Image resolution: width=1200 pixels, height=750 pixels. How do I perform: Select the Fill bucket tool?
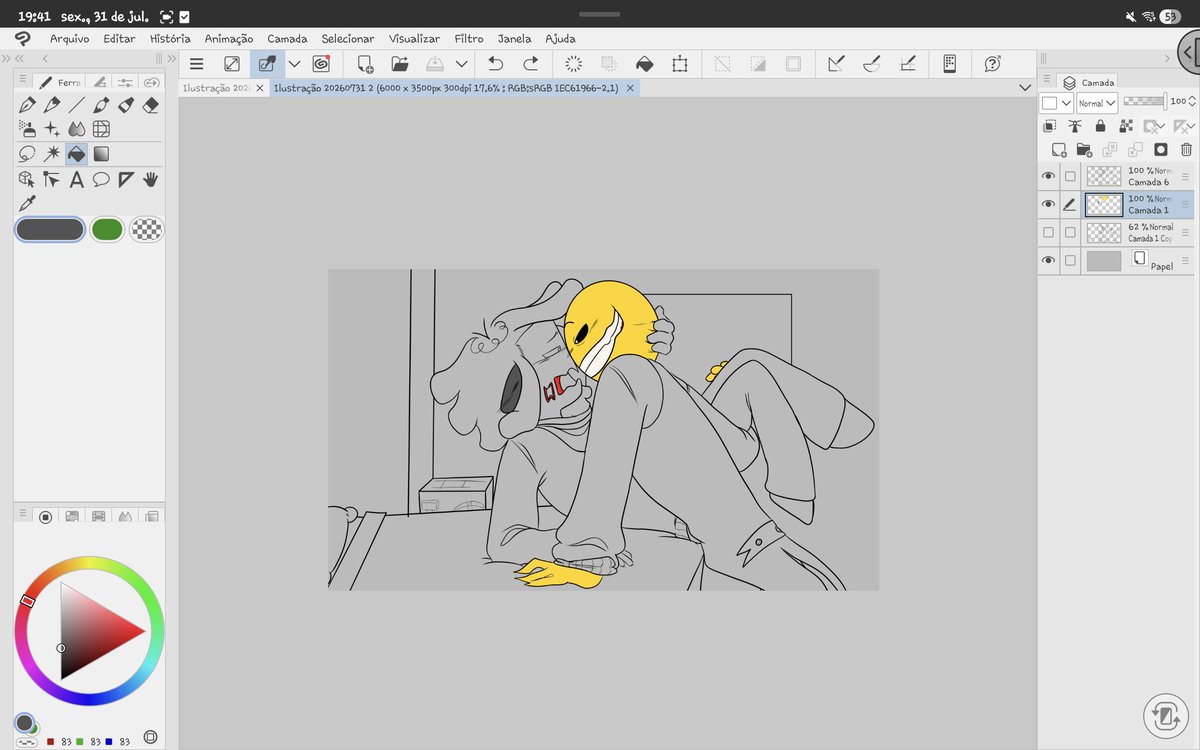76,154
